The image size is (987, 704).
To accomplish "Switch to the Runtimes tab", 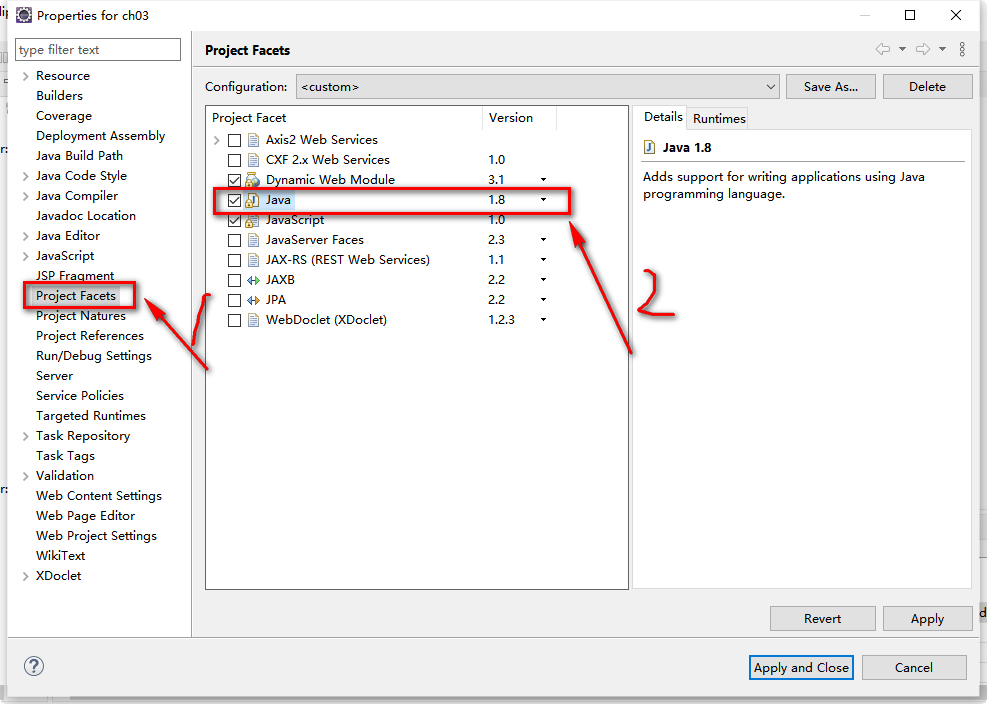I will pyautogui.click(x=717, y=118).
